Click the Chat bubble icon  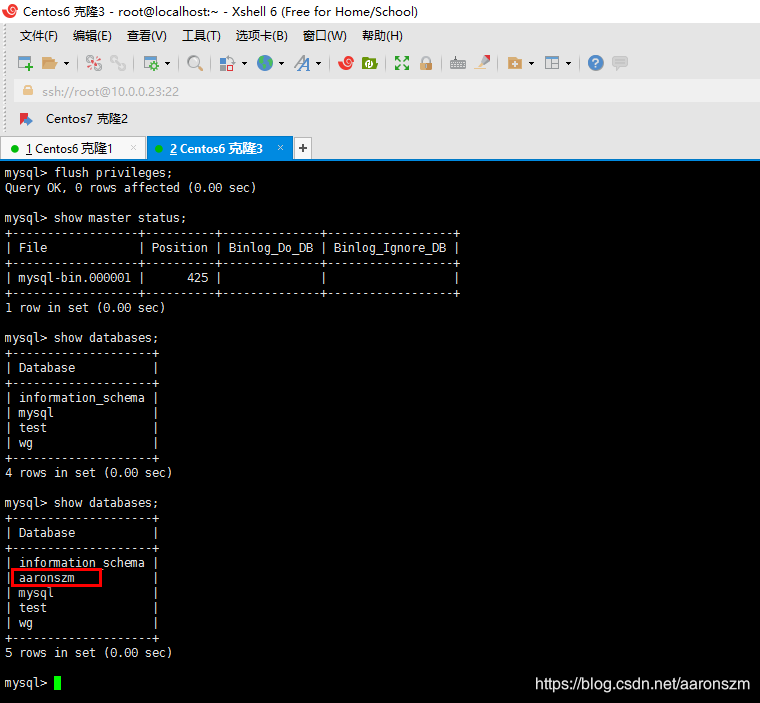pyautogui.click(x=620, y=63)
